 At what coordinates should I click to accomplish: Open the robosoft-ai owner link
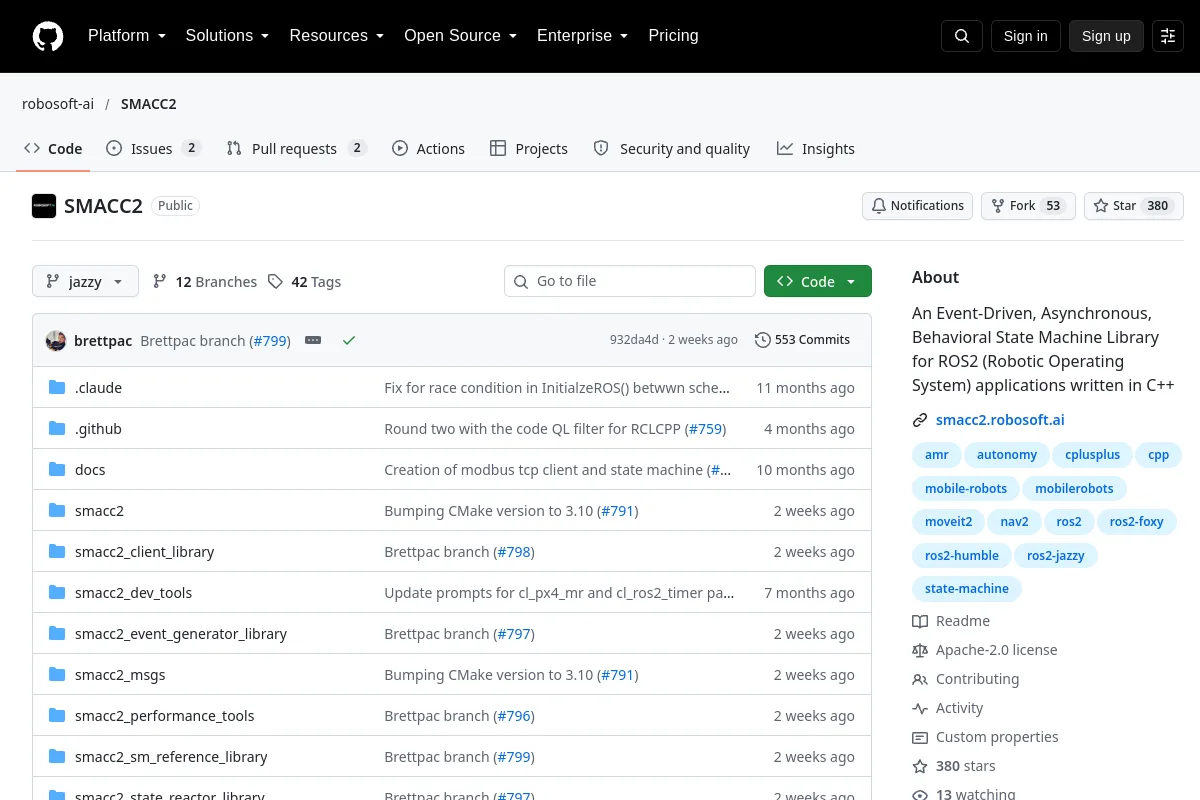pyautogui.click(x=58, y=104)
